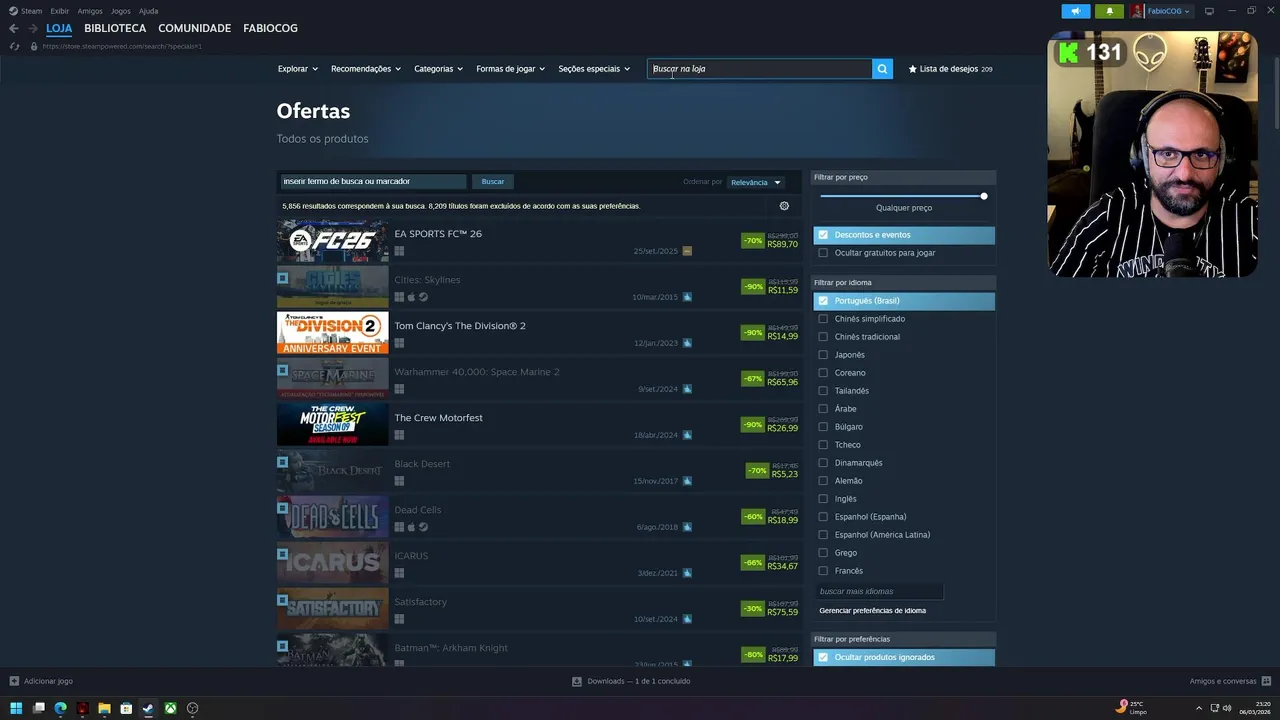Enable the Japonês language filter

click(x=823, y=355)
